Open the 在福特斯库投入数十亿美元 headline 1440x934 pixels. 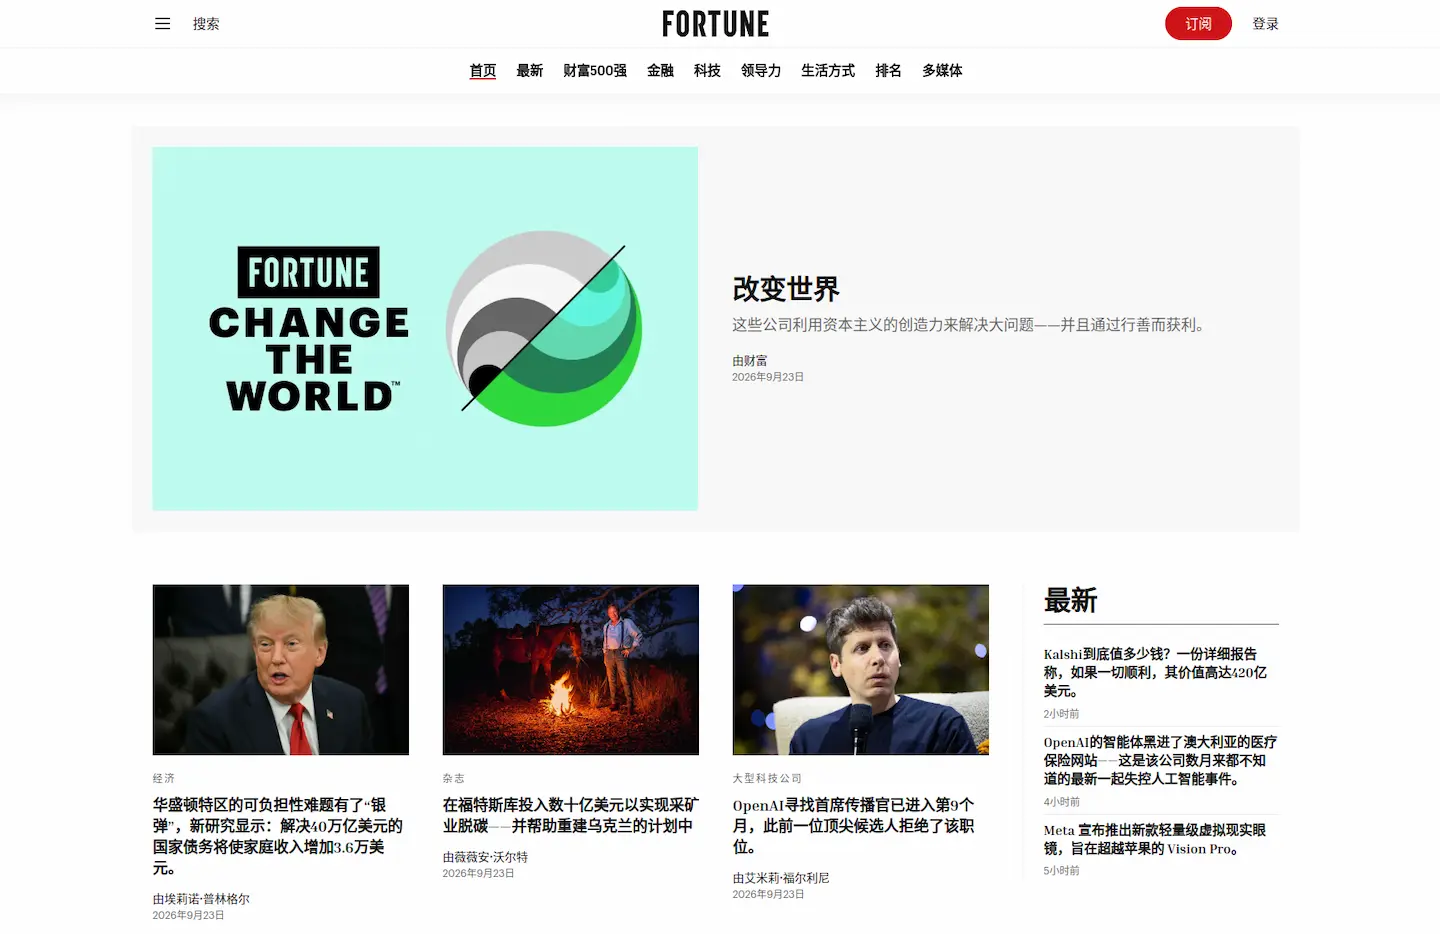click(x=571, y=816)
